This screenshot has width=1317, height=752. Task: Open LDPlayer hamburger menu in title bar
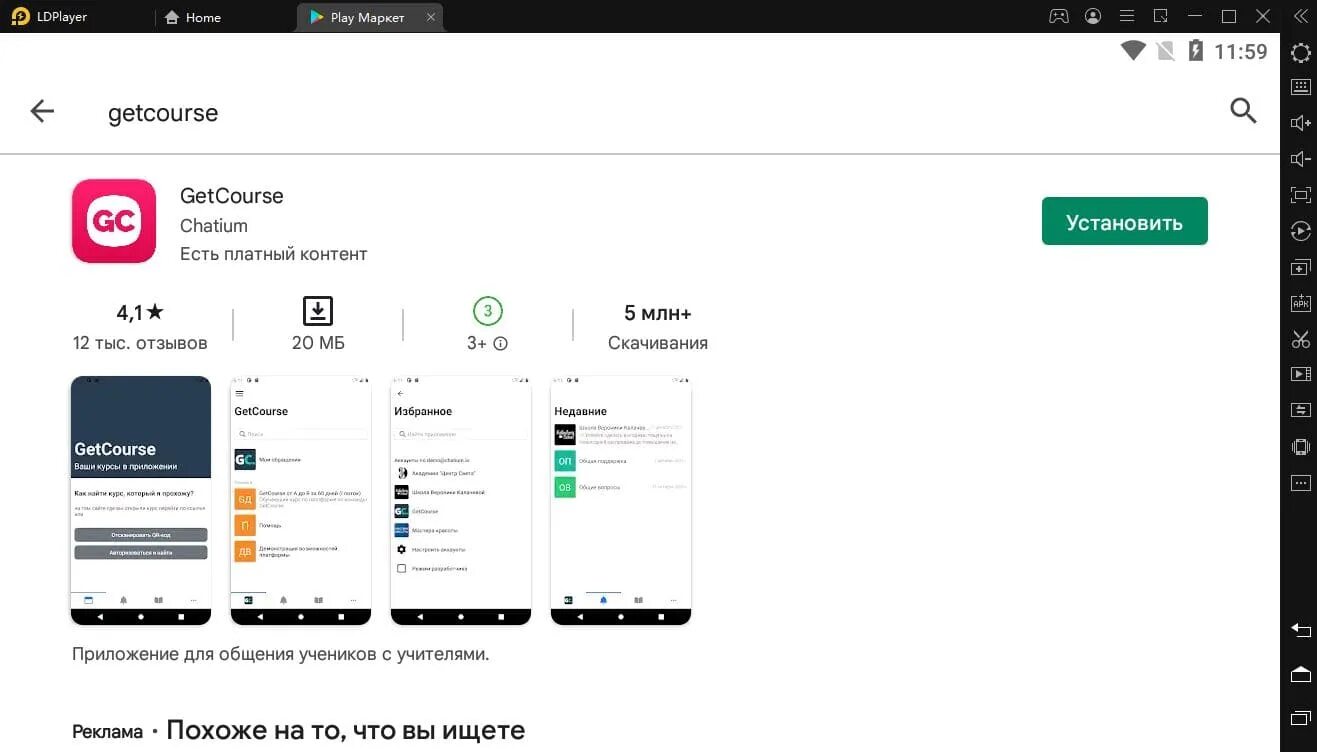[1127, 16]
